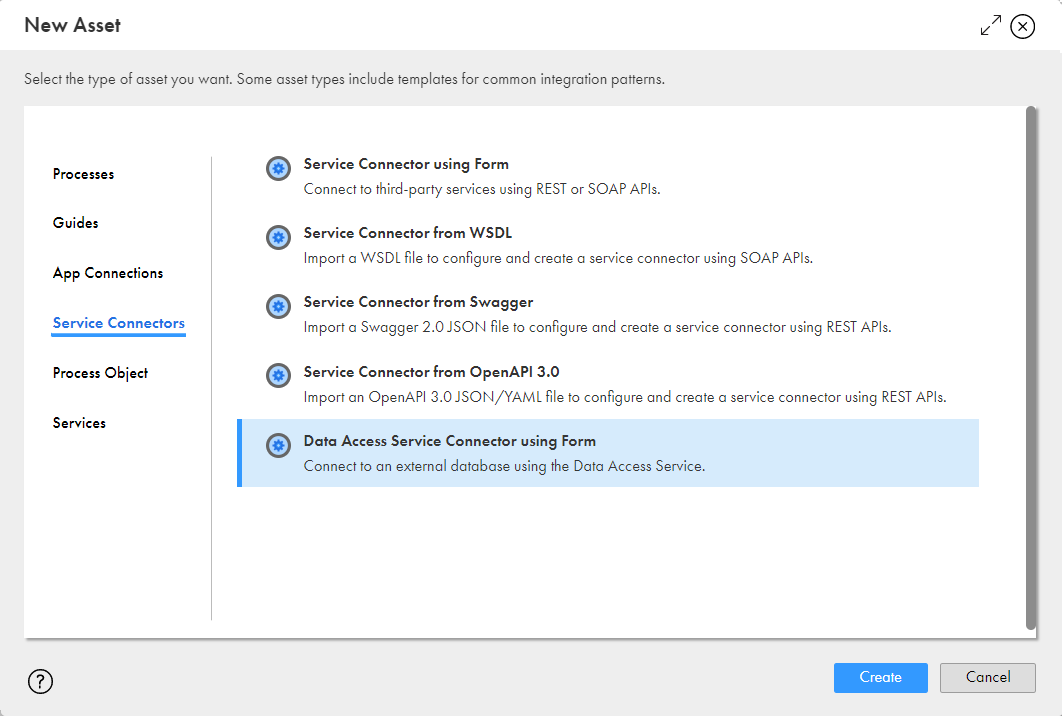Expand dialog with the maximize arrows icon
Screen dimensions: 1062x716
tap(991, 26)
